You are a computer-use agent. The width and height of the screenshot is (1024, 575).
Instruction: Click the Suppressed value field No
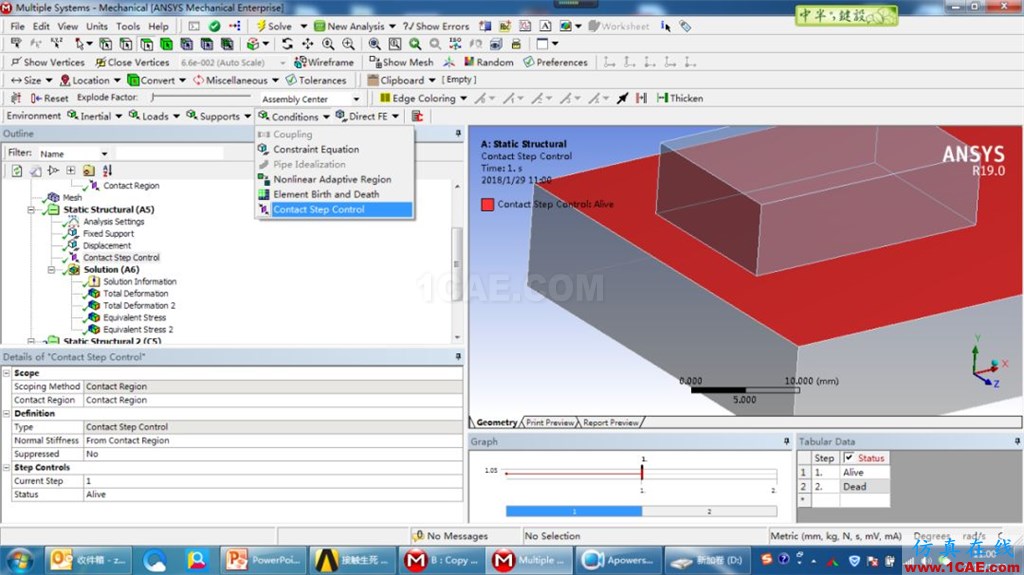click(273, 454)
